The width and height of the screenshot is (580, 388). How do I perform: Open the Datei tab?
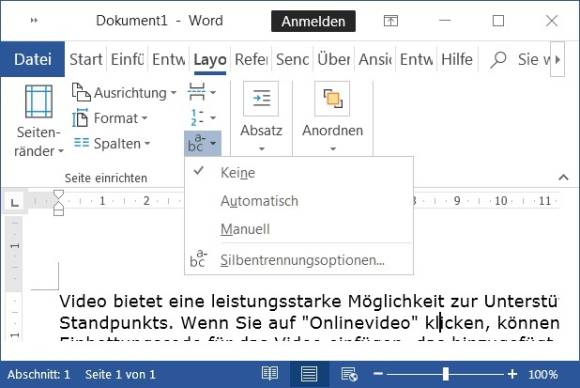[x=33, y=59]
